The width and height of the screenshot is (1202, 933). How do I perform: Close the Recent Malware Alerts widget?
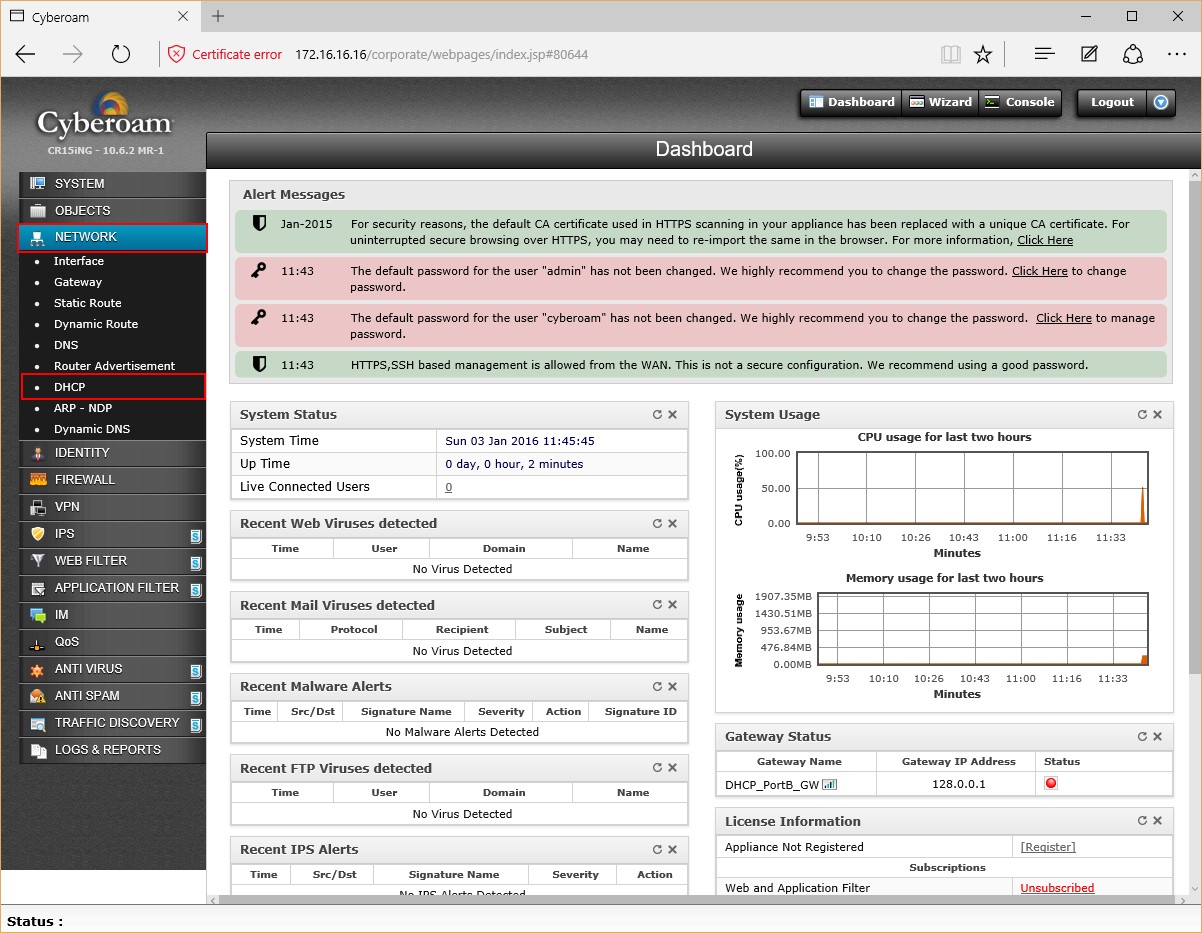tap(673, 687)
